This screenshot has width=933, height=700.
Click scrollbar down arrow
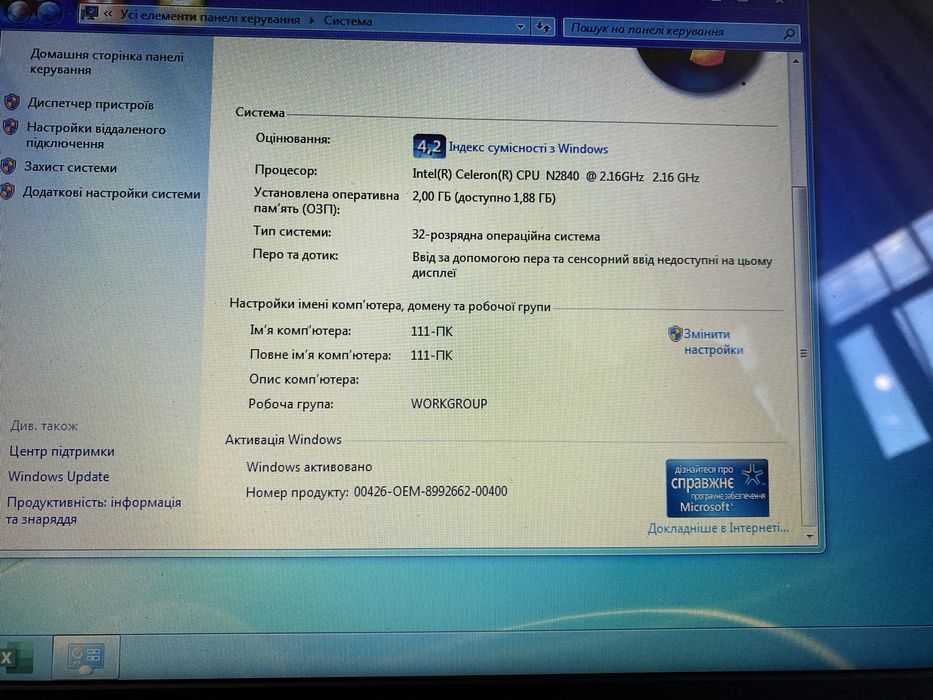(809, 536)
